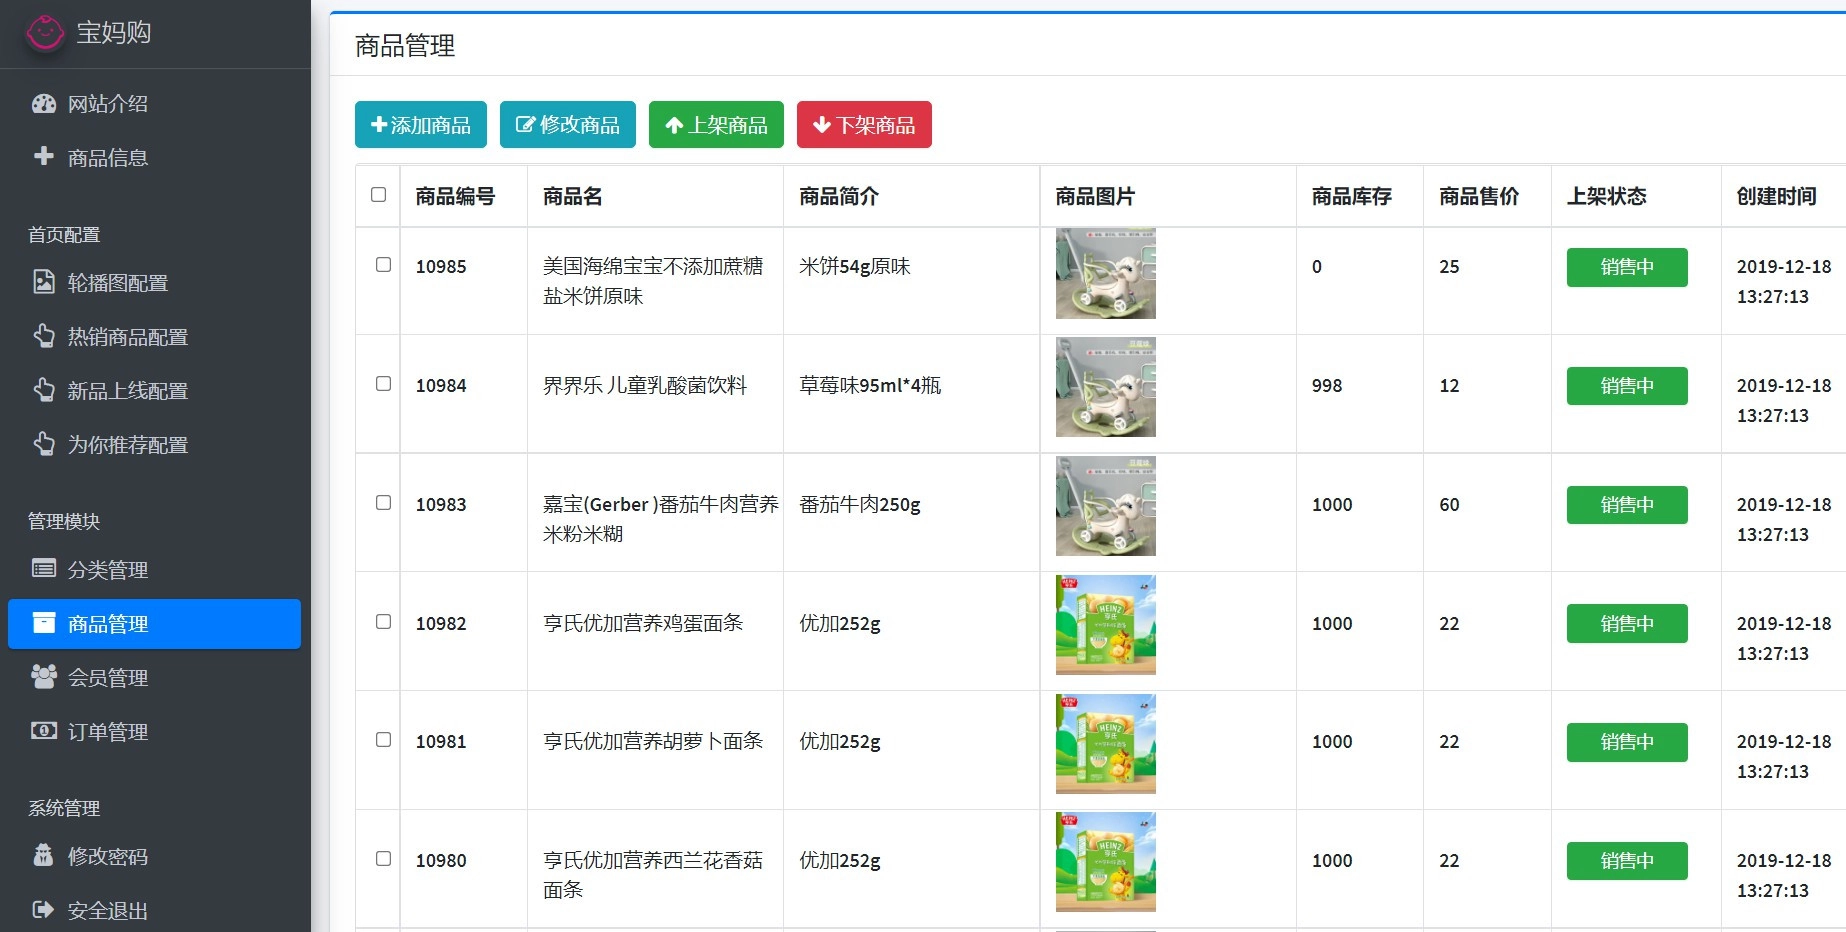Check the box for product 10985
Image resolution: width=1846 pixels, height=932 pixels.
click(383, 265)
